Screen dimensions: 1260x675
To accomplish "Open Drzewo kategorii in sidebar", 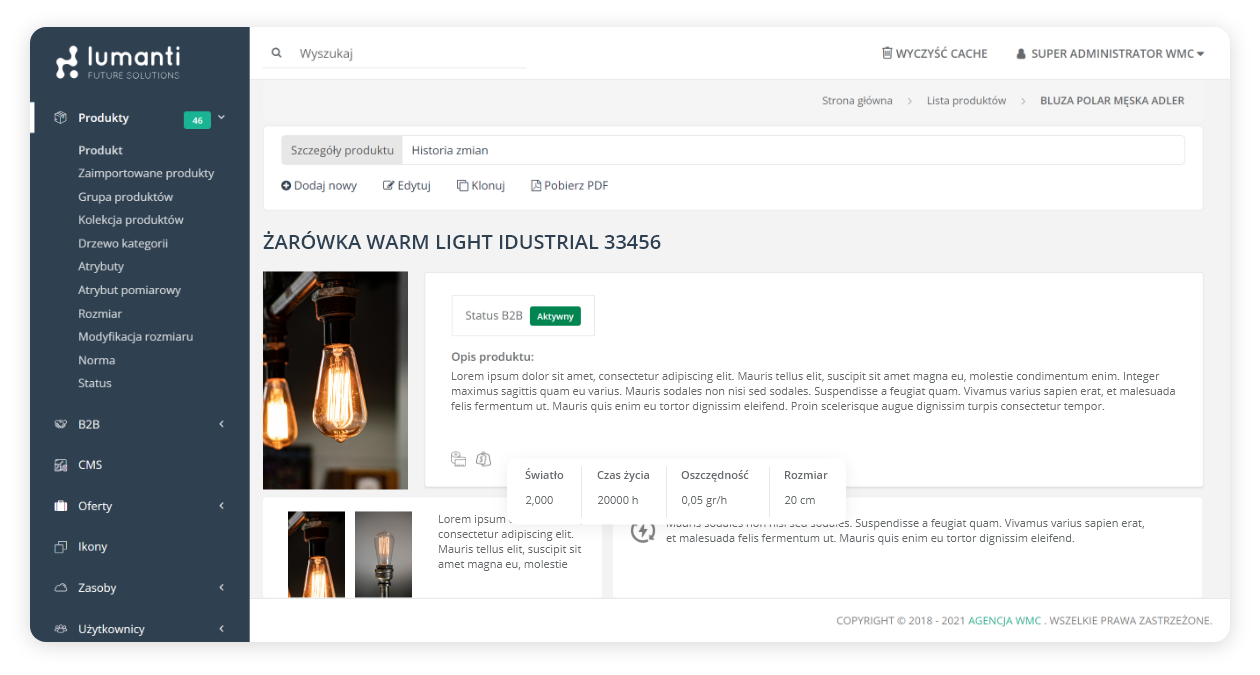I will pyautogui.click(x=123, y=243).
